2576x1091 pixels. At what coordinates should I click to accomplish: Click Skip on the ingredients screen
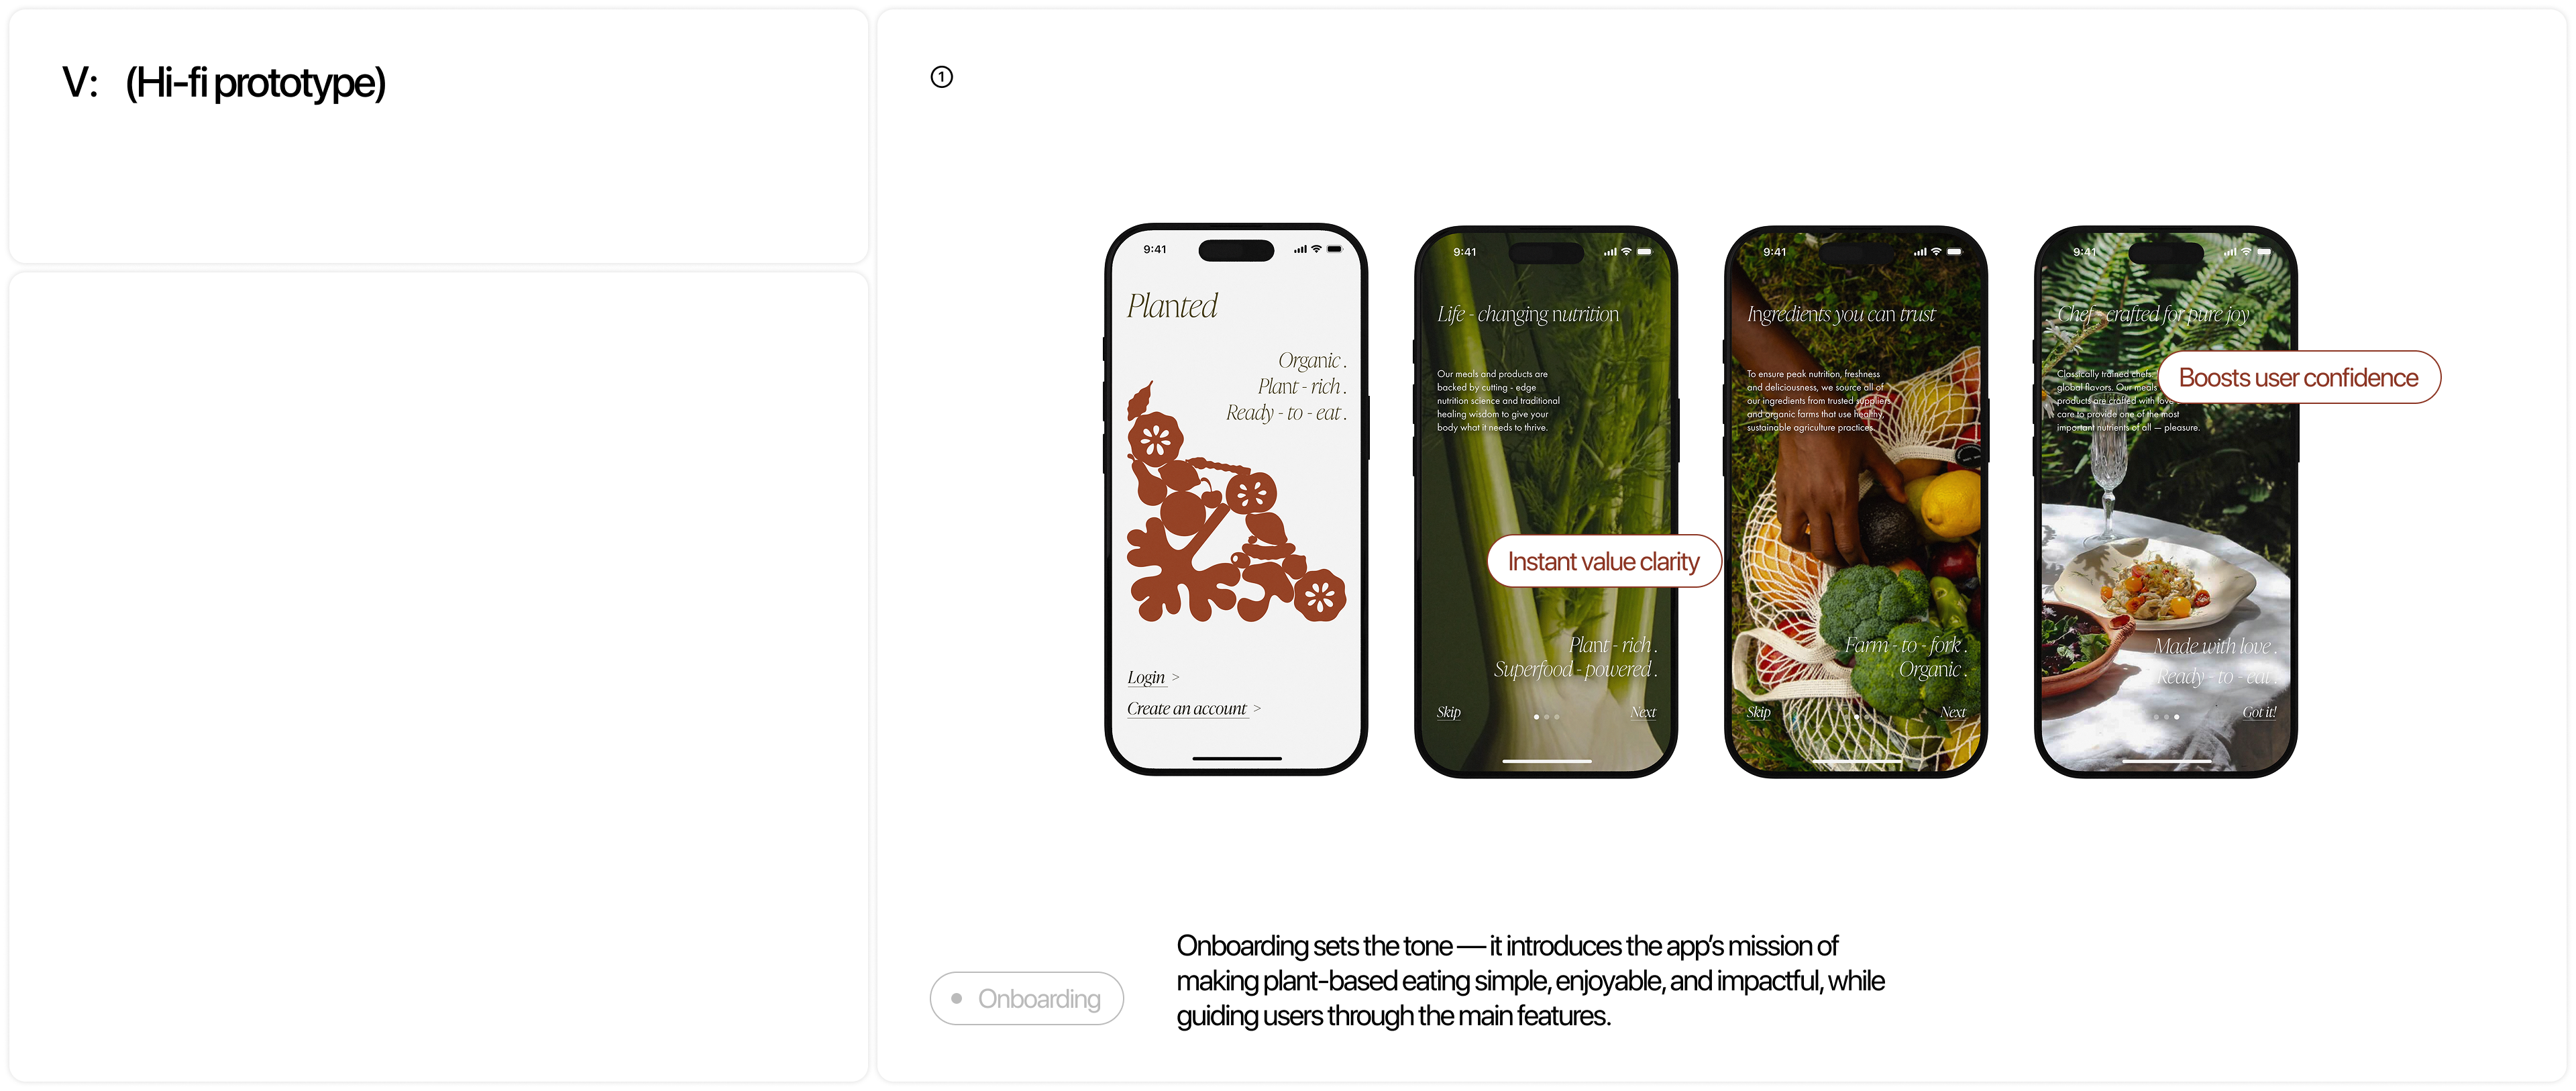(1758, 712)
